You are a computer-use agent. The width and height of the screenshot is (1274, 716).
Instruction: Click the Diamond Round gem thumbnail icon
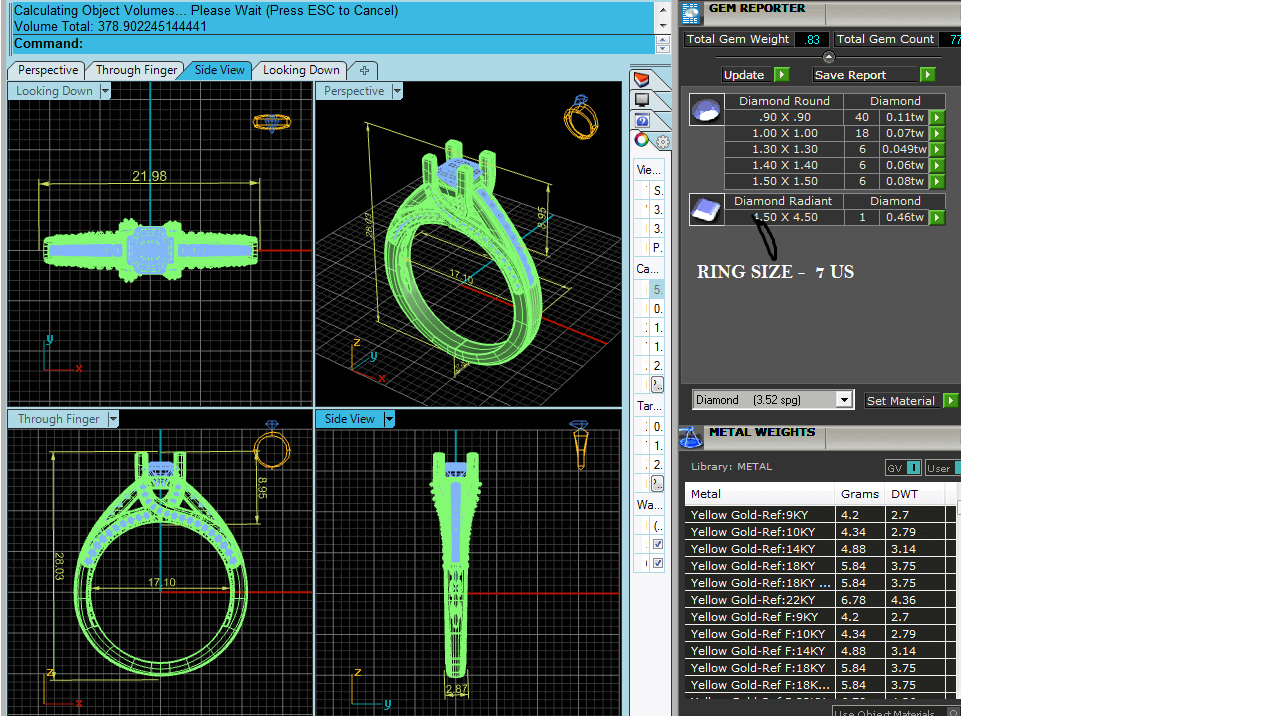pyautogui.click(x=706, y=109)
